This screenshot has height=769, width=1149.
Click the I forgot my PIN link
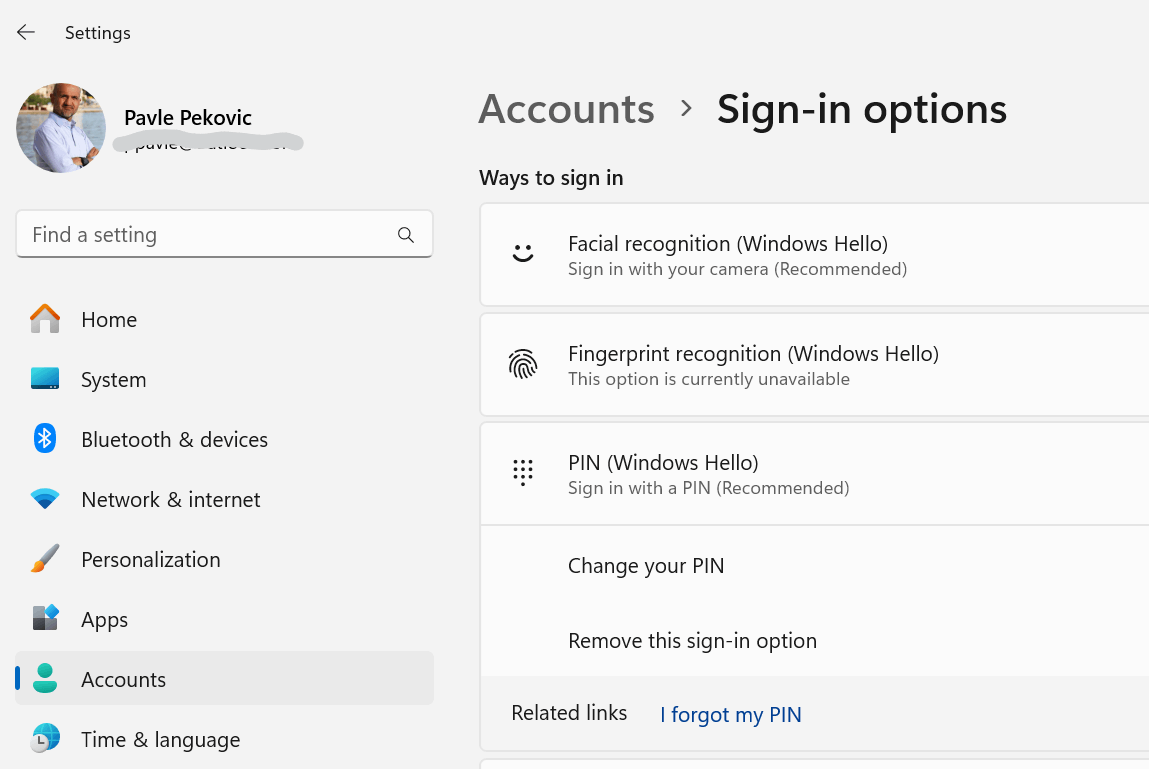(x=731, y=715)
